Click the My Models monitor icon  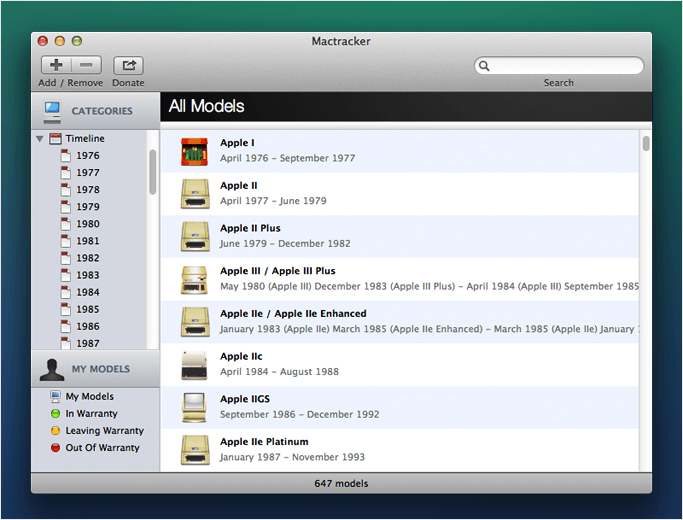coord(55,396)
